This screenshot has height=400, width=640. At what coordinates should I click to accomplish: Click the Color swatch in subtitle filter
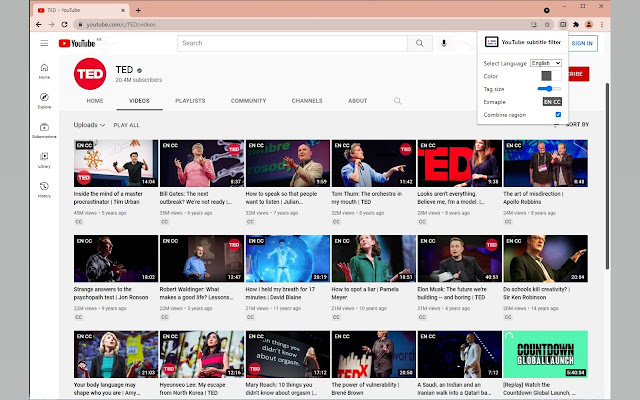pyautogui.click(x=551, y=76)
